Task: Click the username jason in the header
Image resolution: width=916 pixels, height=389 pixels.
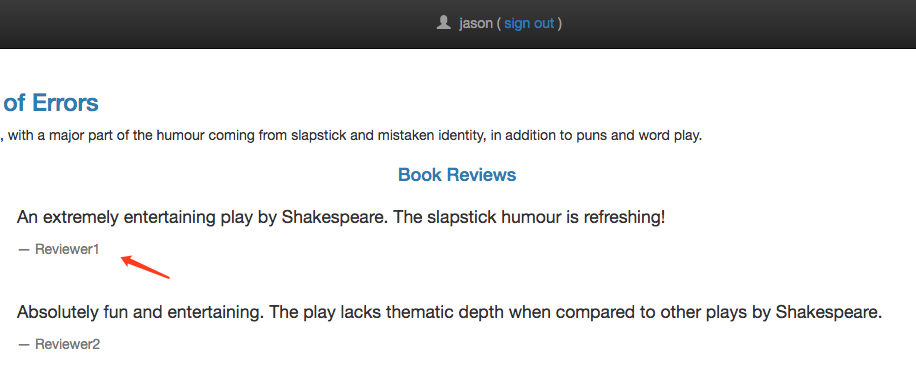Action: (x=476, y=23)
